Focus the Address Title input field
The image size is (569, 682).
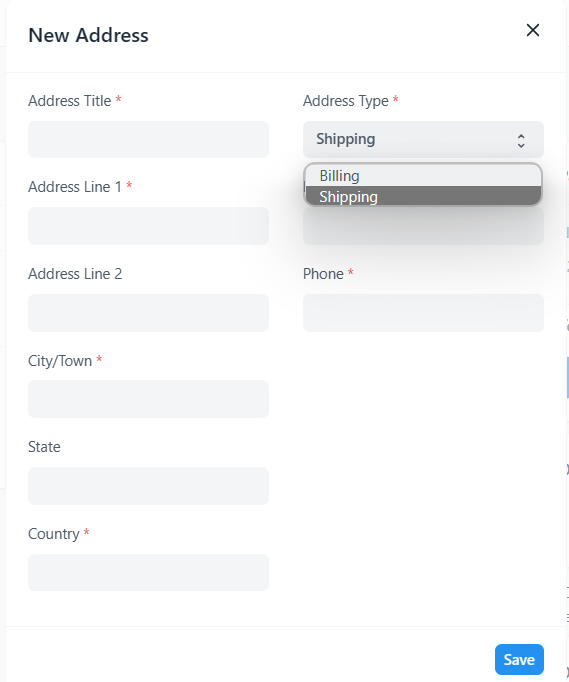(148, 140)
